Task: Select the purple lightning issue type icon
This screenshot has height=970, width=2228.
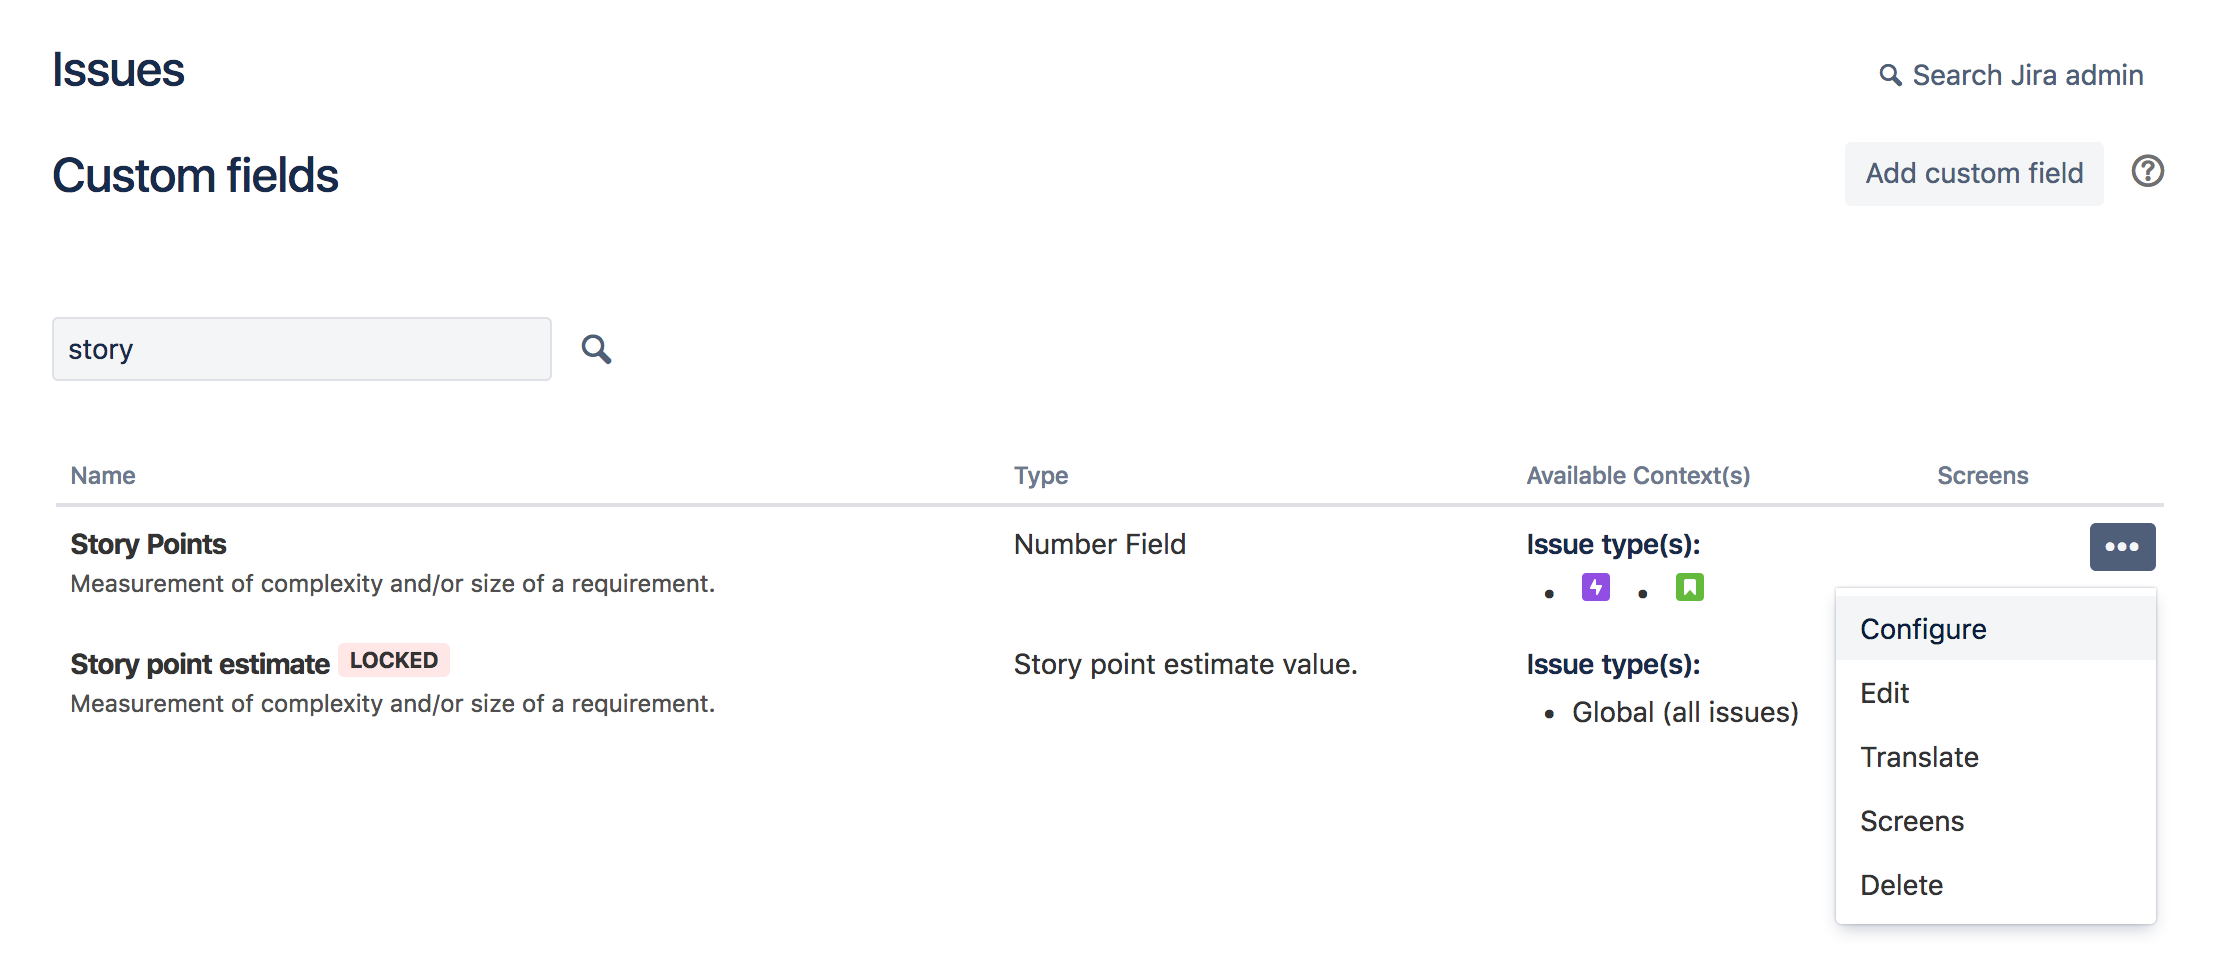Action: [x=1595, y=587]
